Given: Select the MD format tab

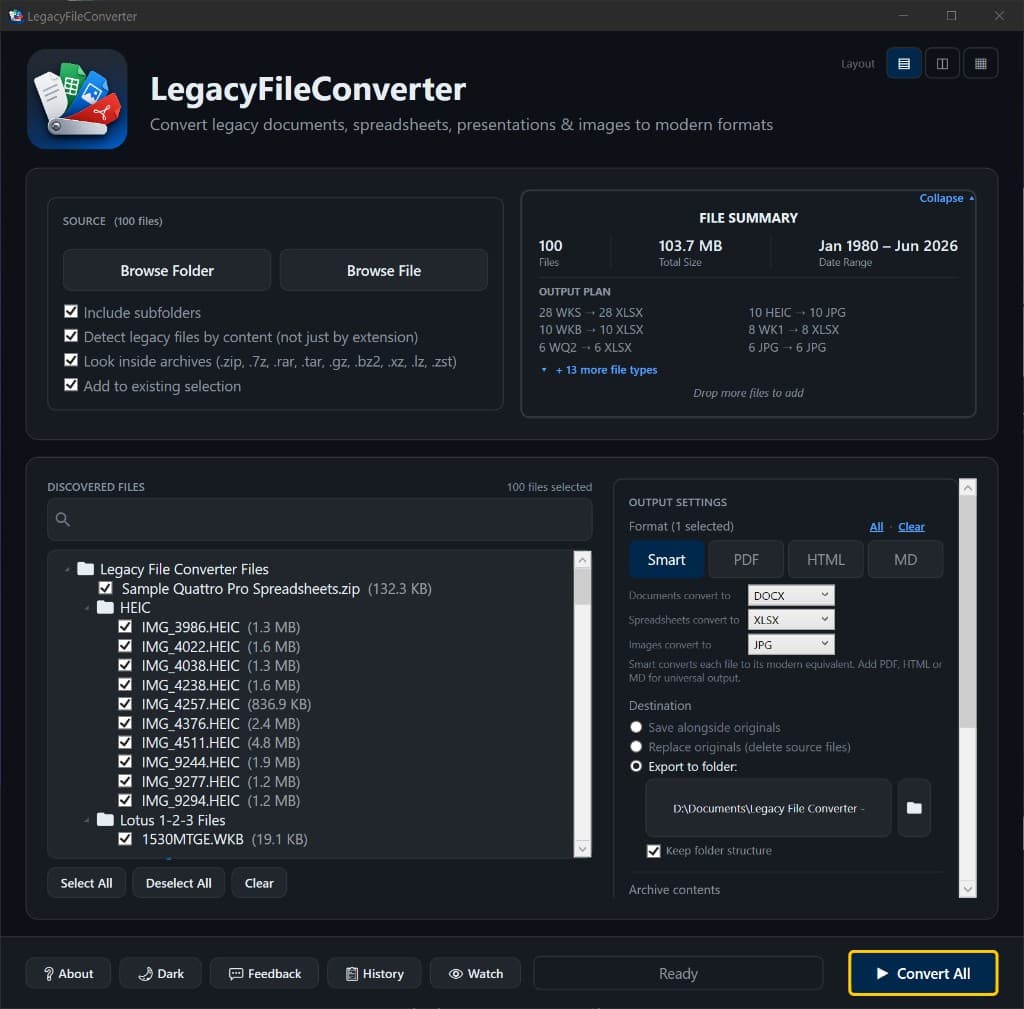Looking at the screenshot, I should click(905, 560).
